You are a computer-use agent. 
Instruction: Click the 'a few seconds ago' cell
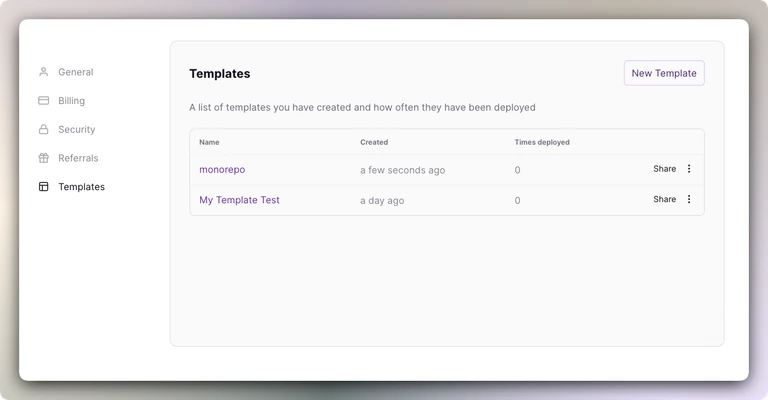(x=403, y=170)
